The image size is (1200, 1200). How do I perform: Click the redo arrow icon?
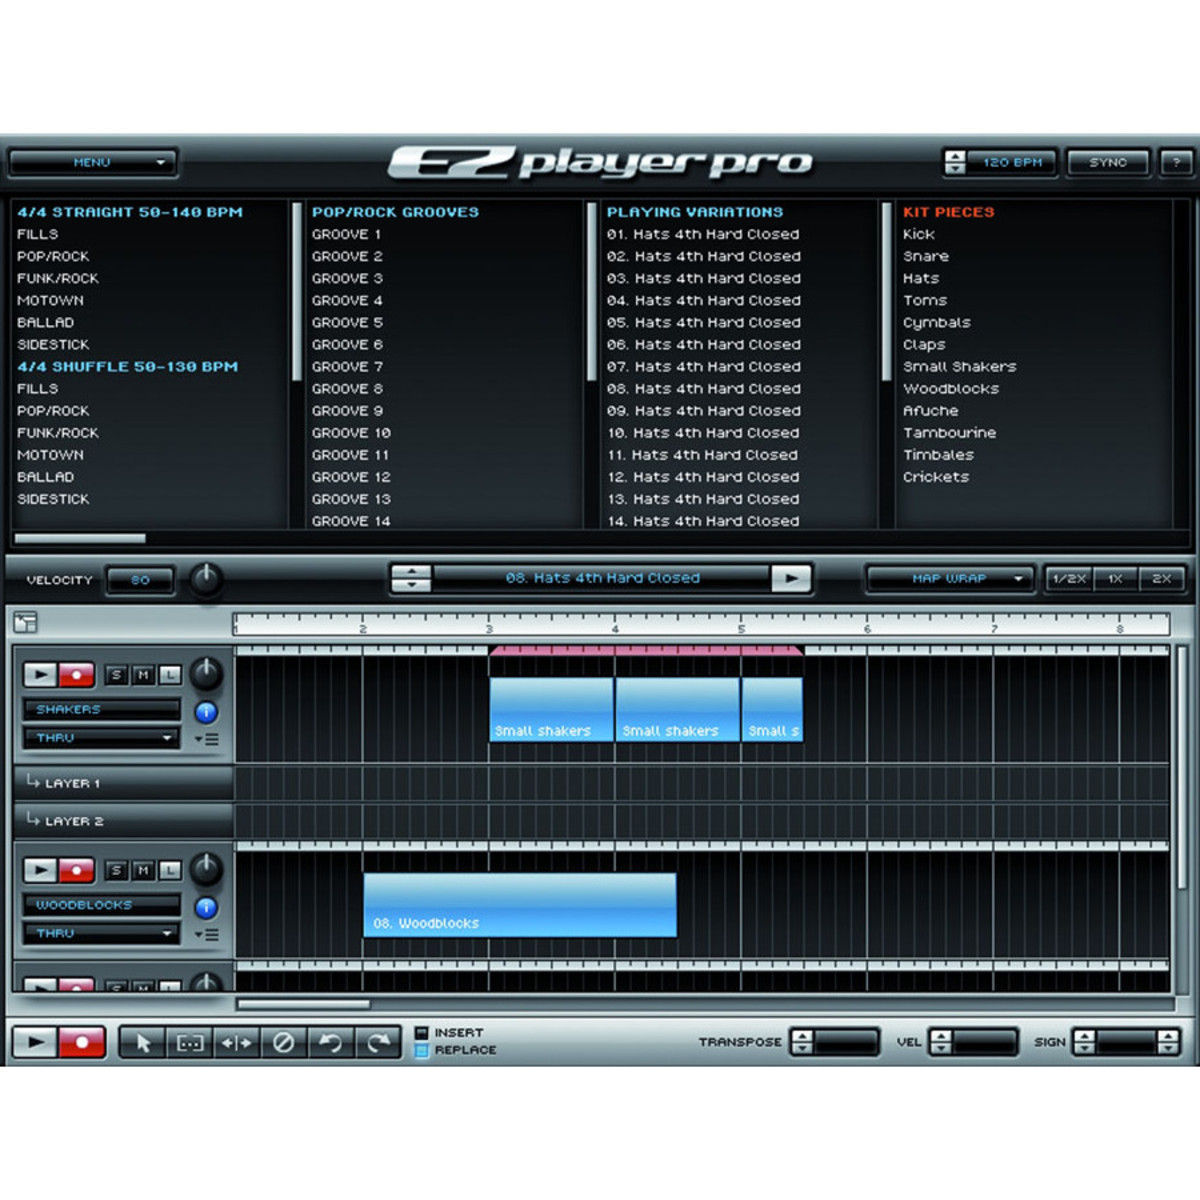tap(377, 1043)
